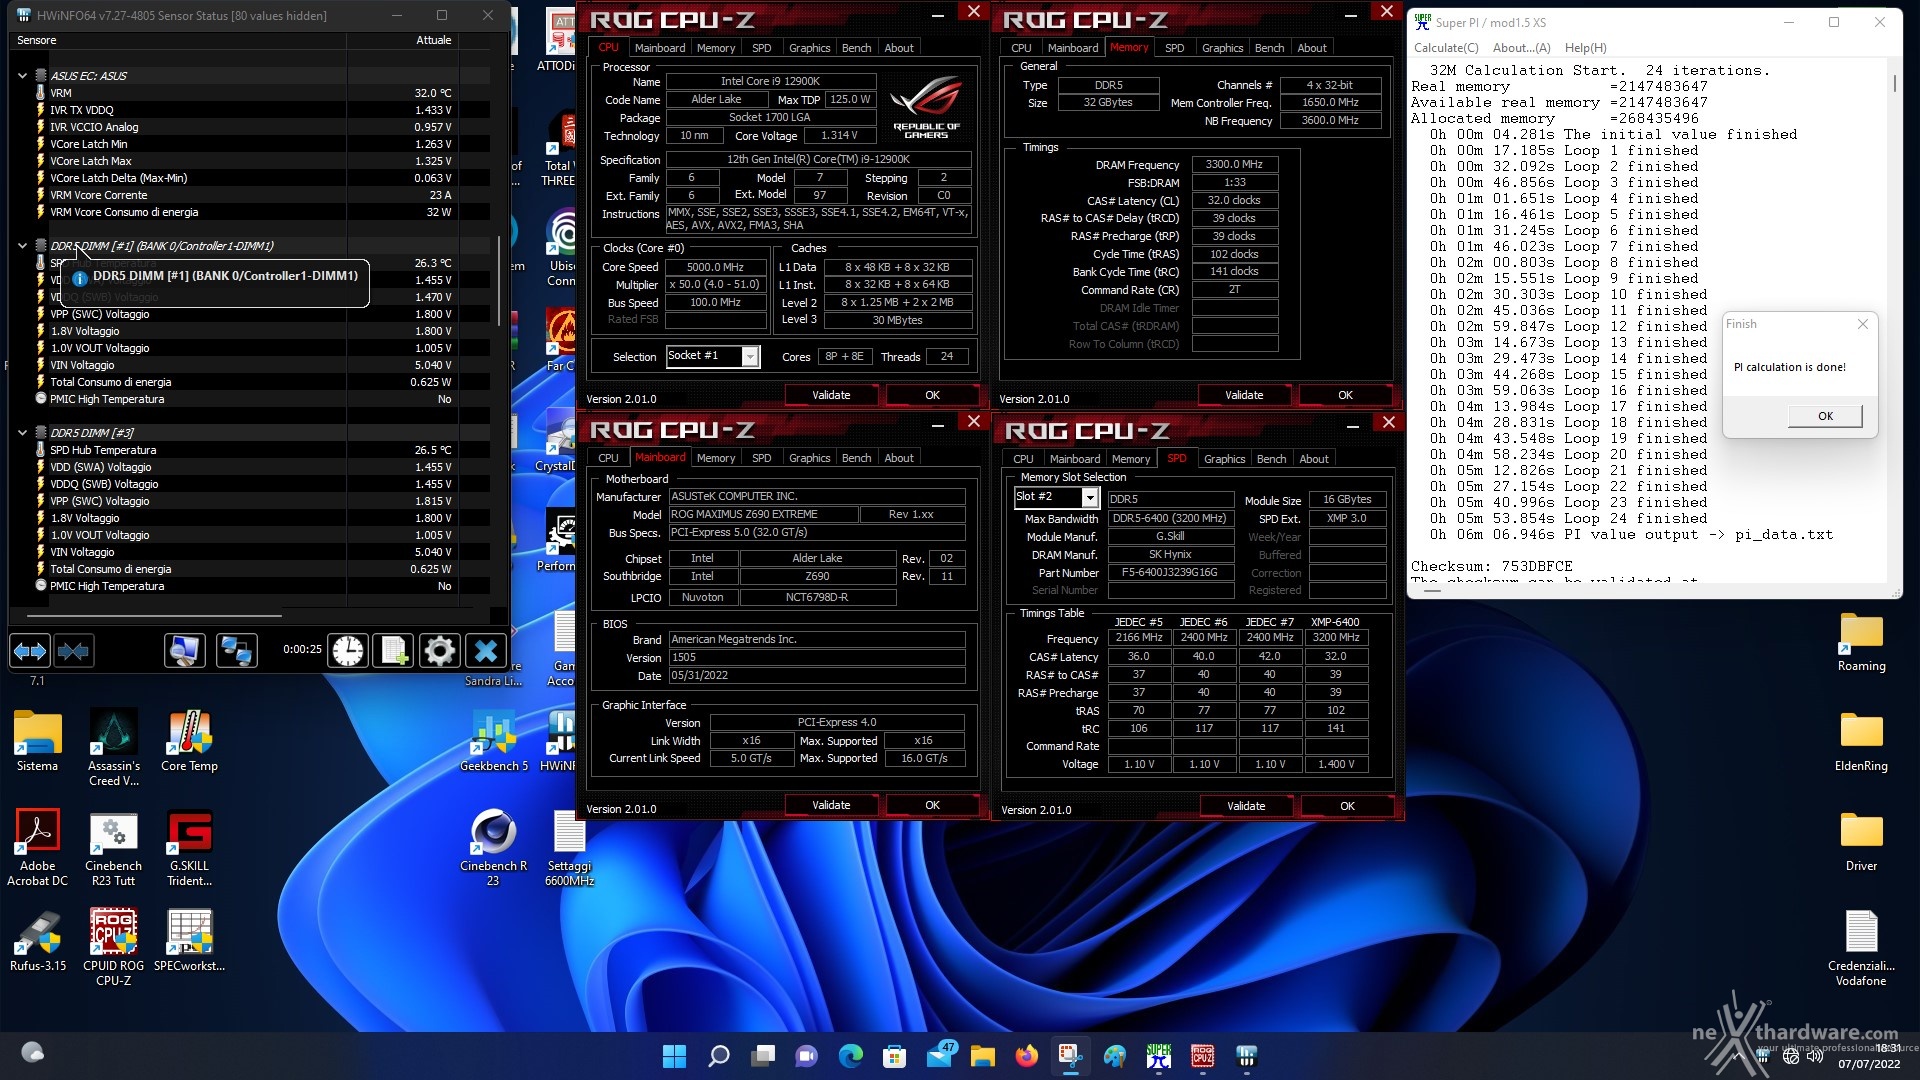Open Bench tab in top-left CPU-Z window

tap(856, 48)
